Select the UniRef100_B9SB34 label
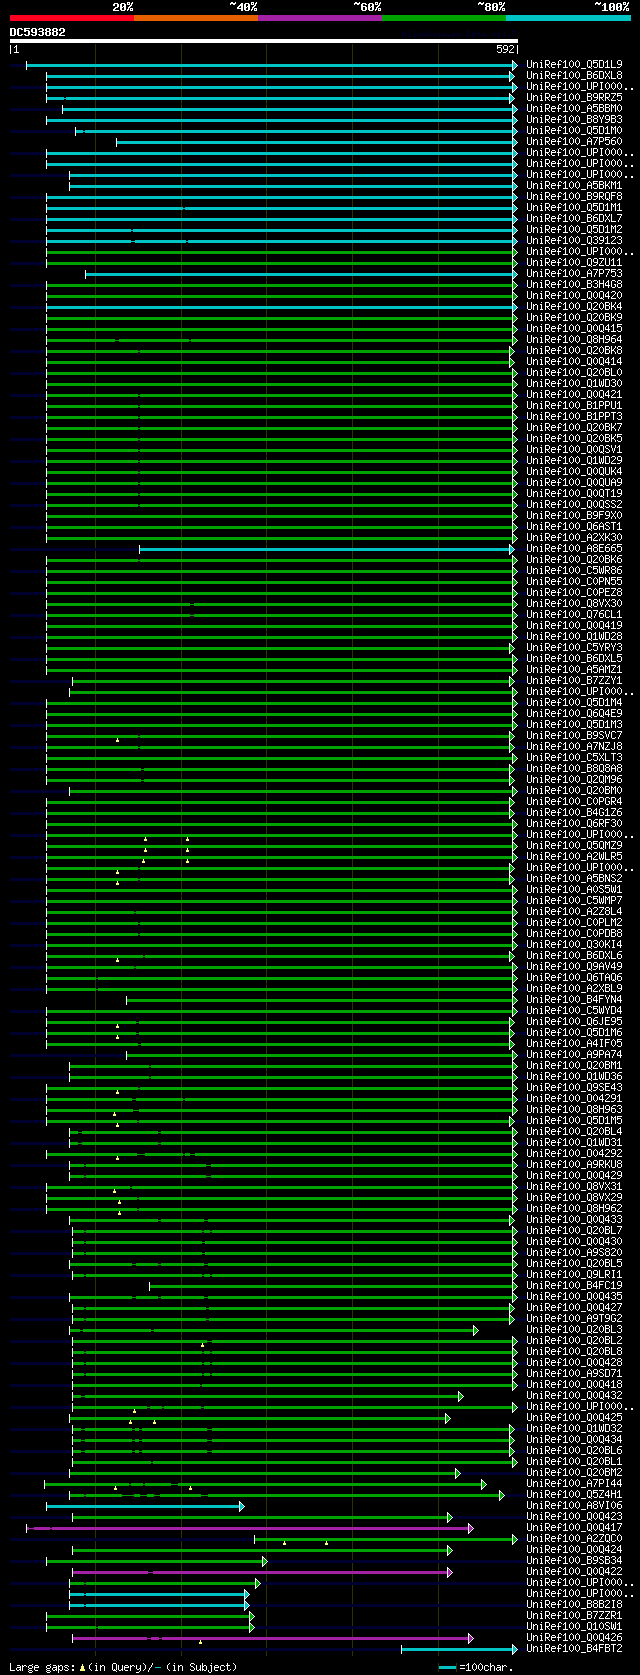 (x=574, y=1560)
